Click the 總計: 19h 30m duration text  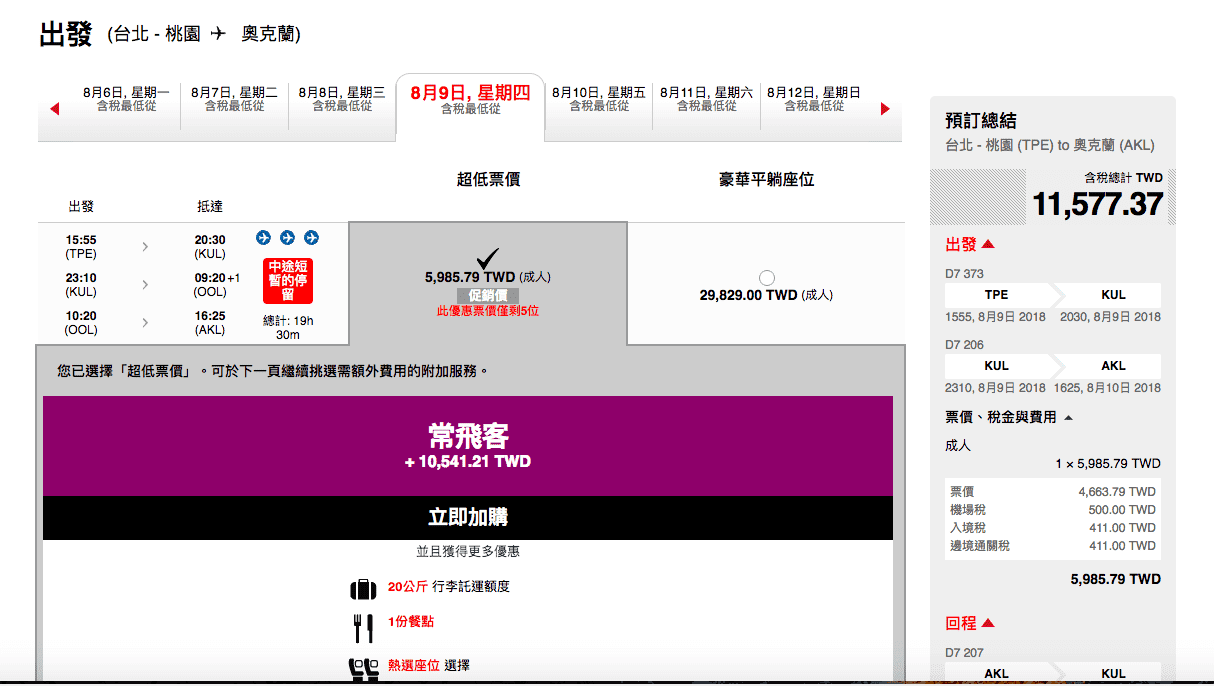288,327
